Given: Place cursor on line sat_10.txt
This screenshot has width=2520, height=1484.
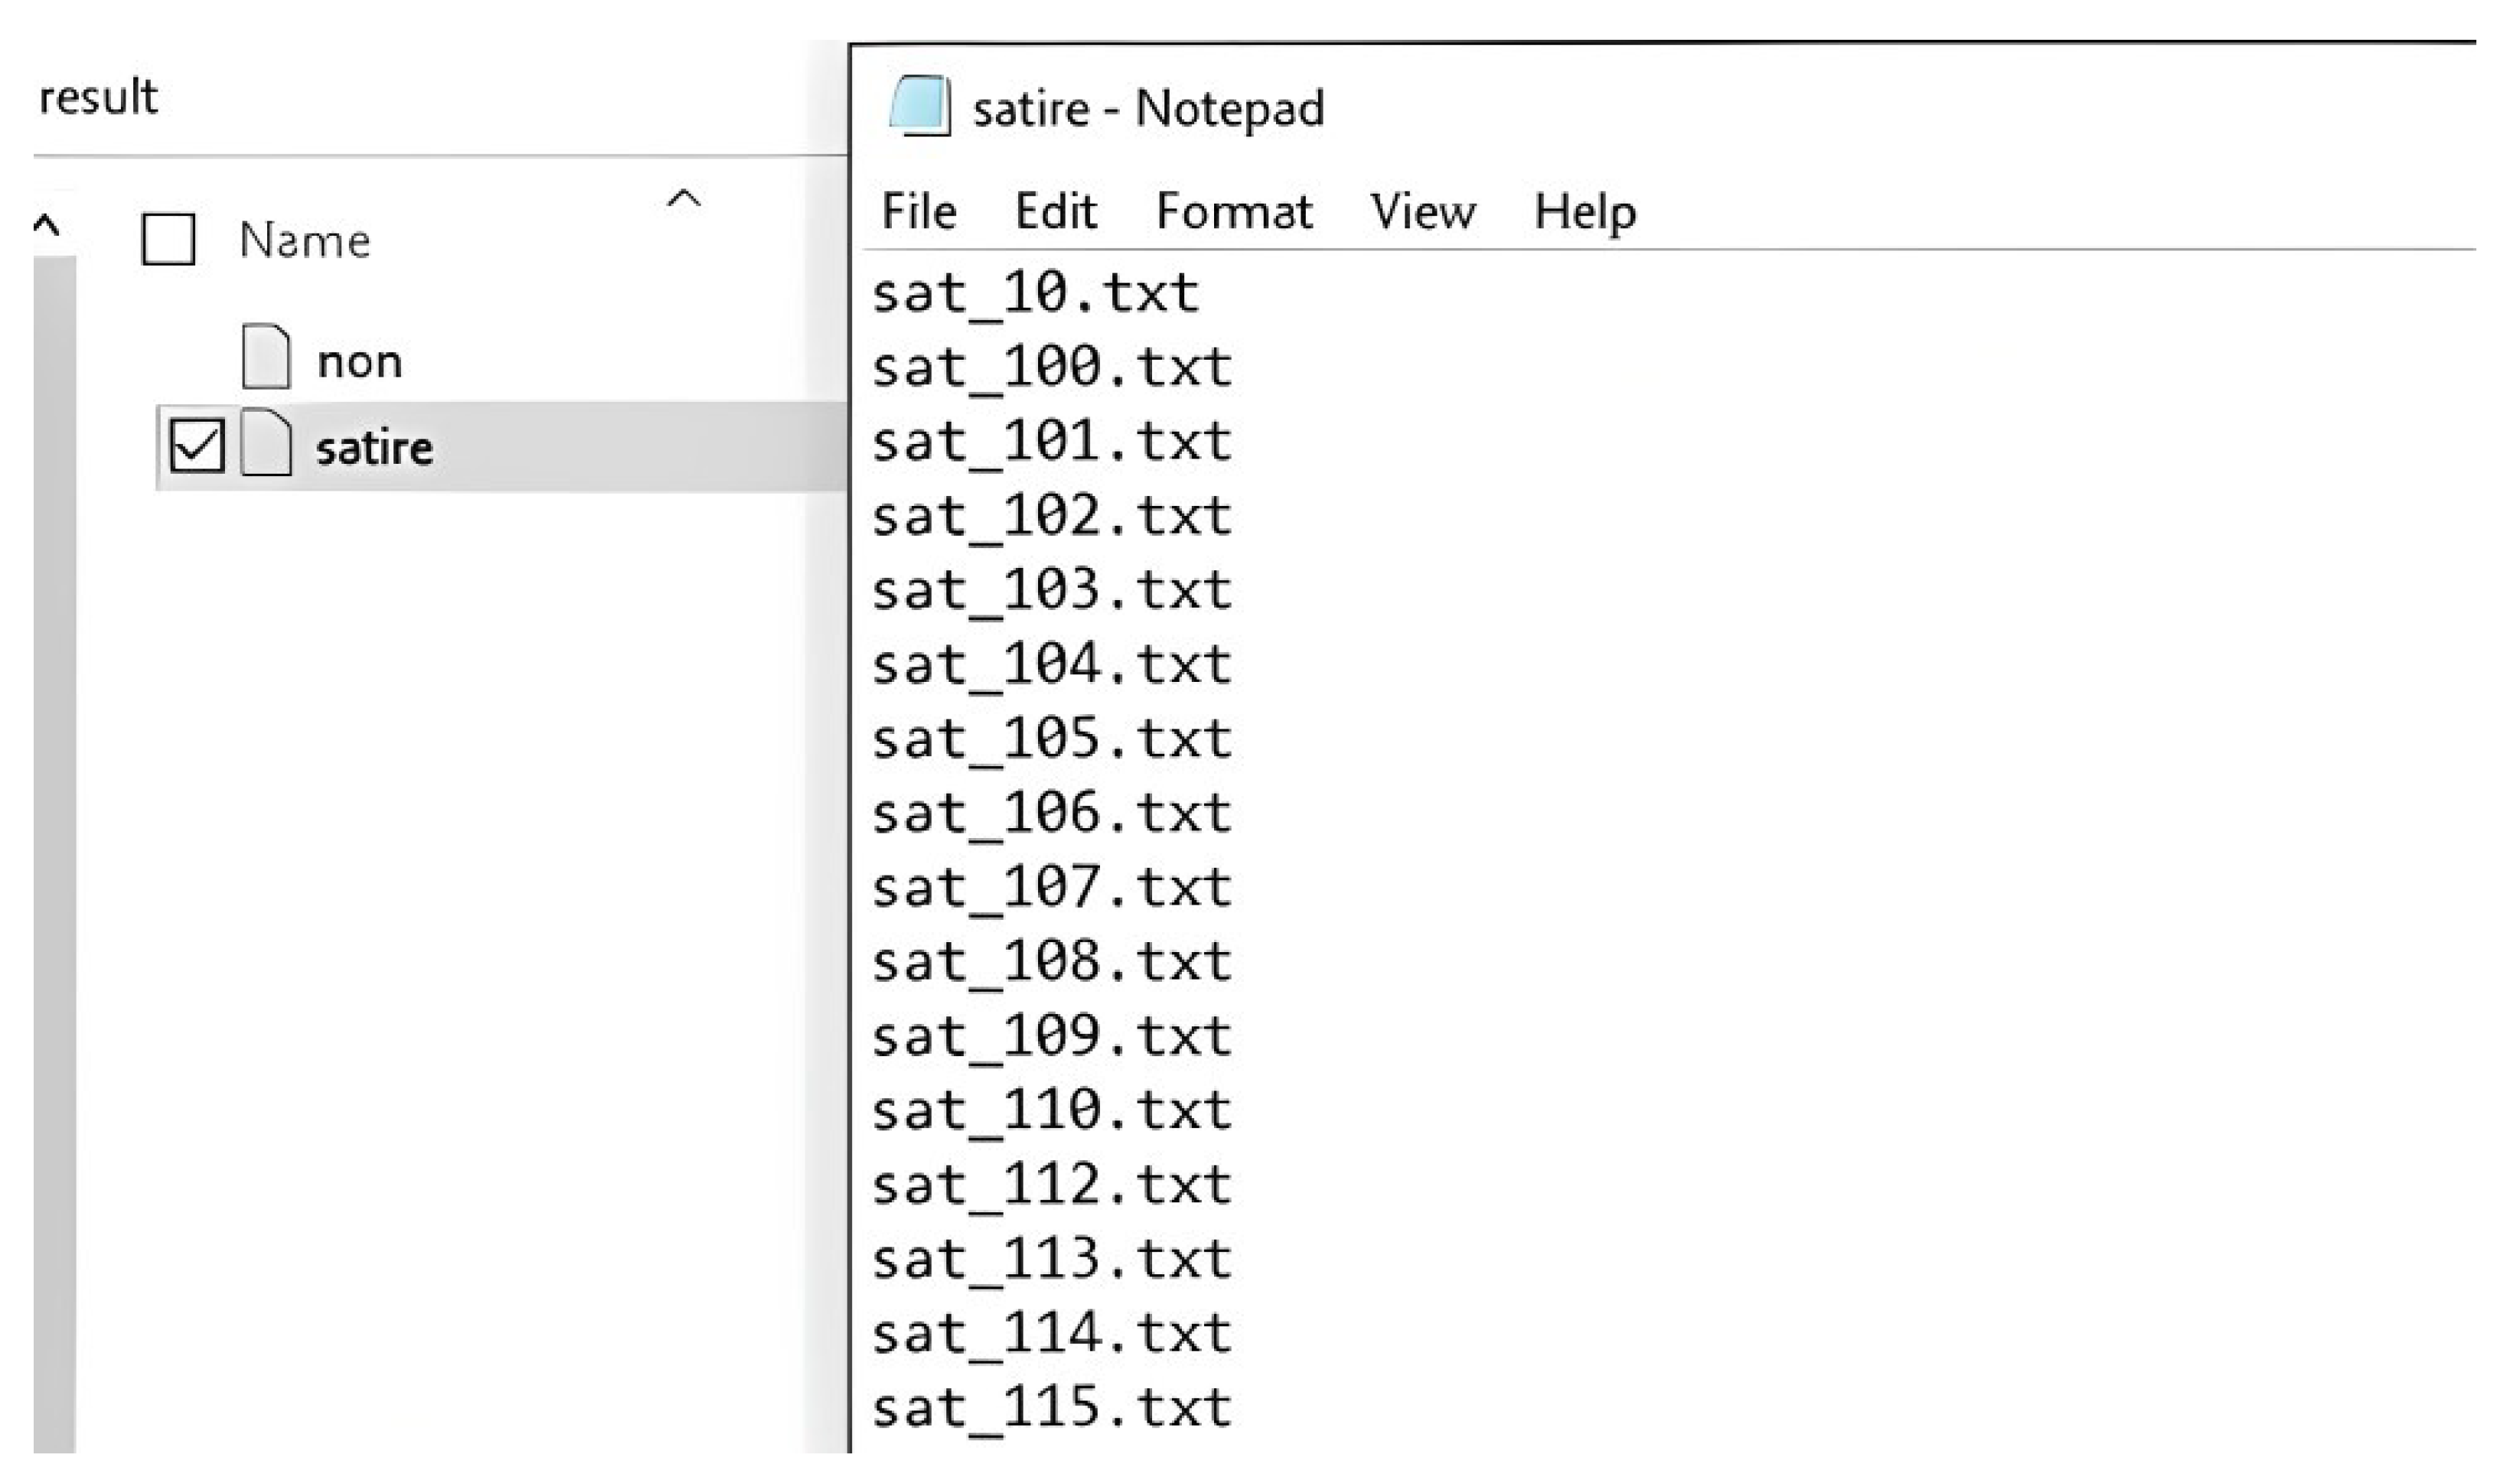Looking at the screenshot, I should pyautogui.click(x=1035, y=293).
